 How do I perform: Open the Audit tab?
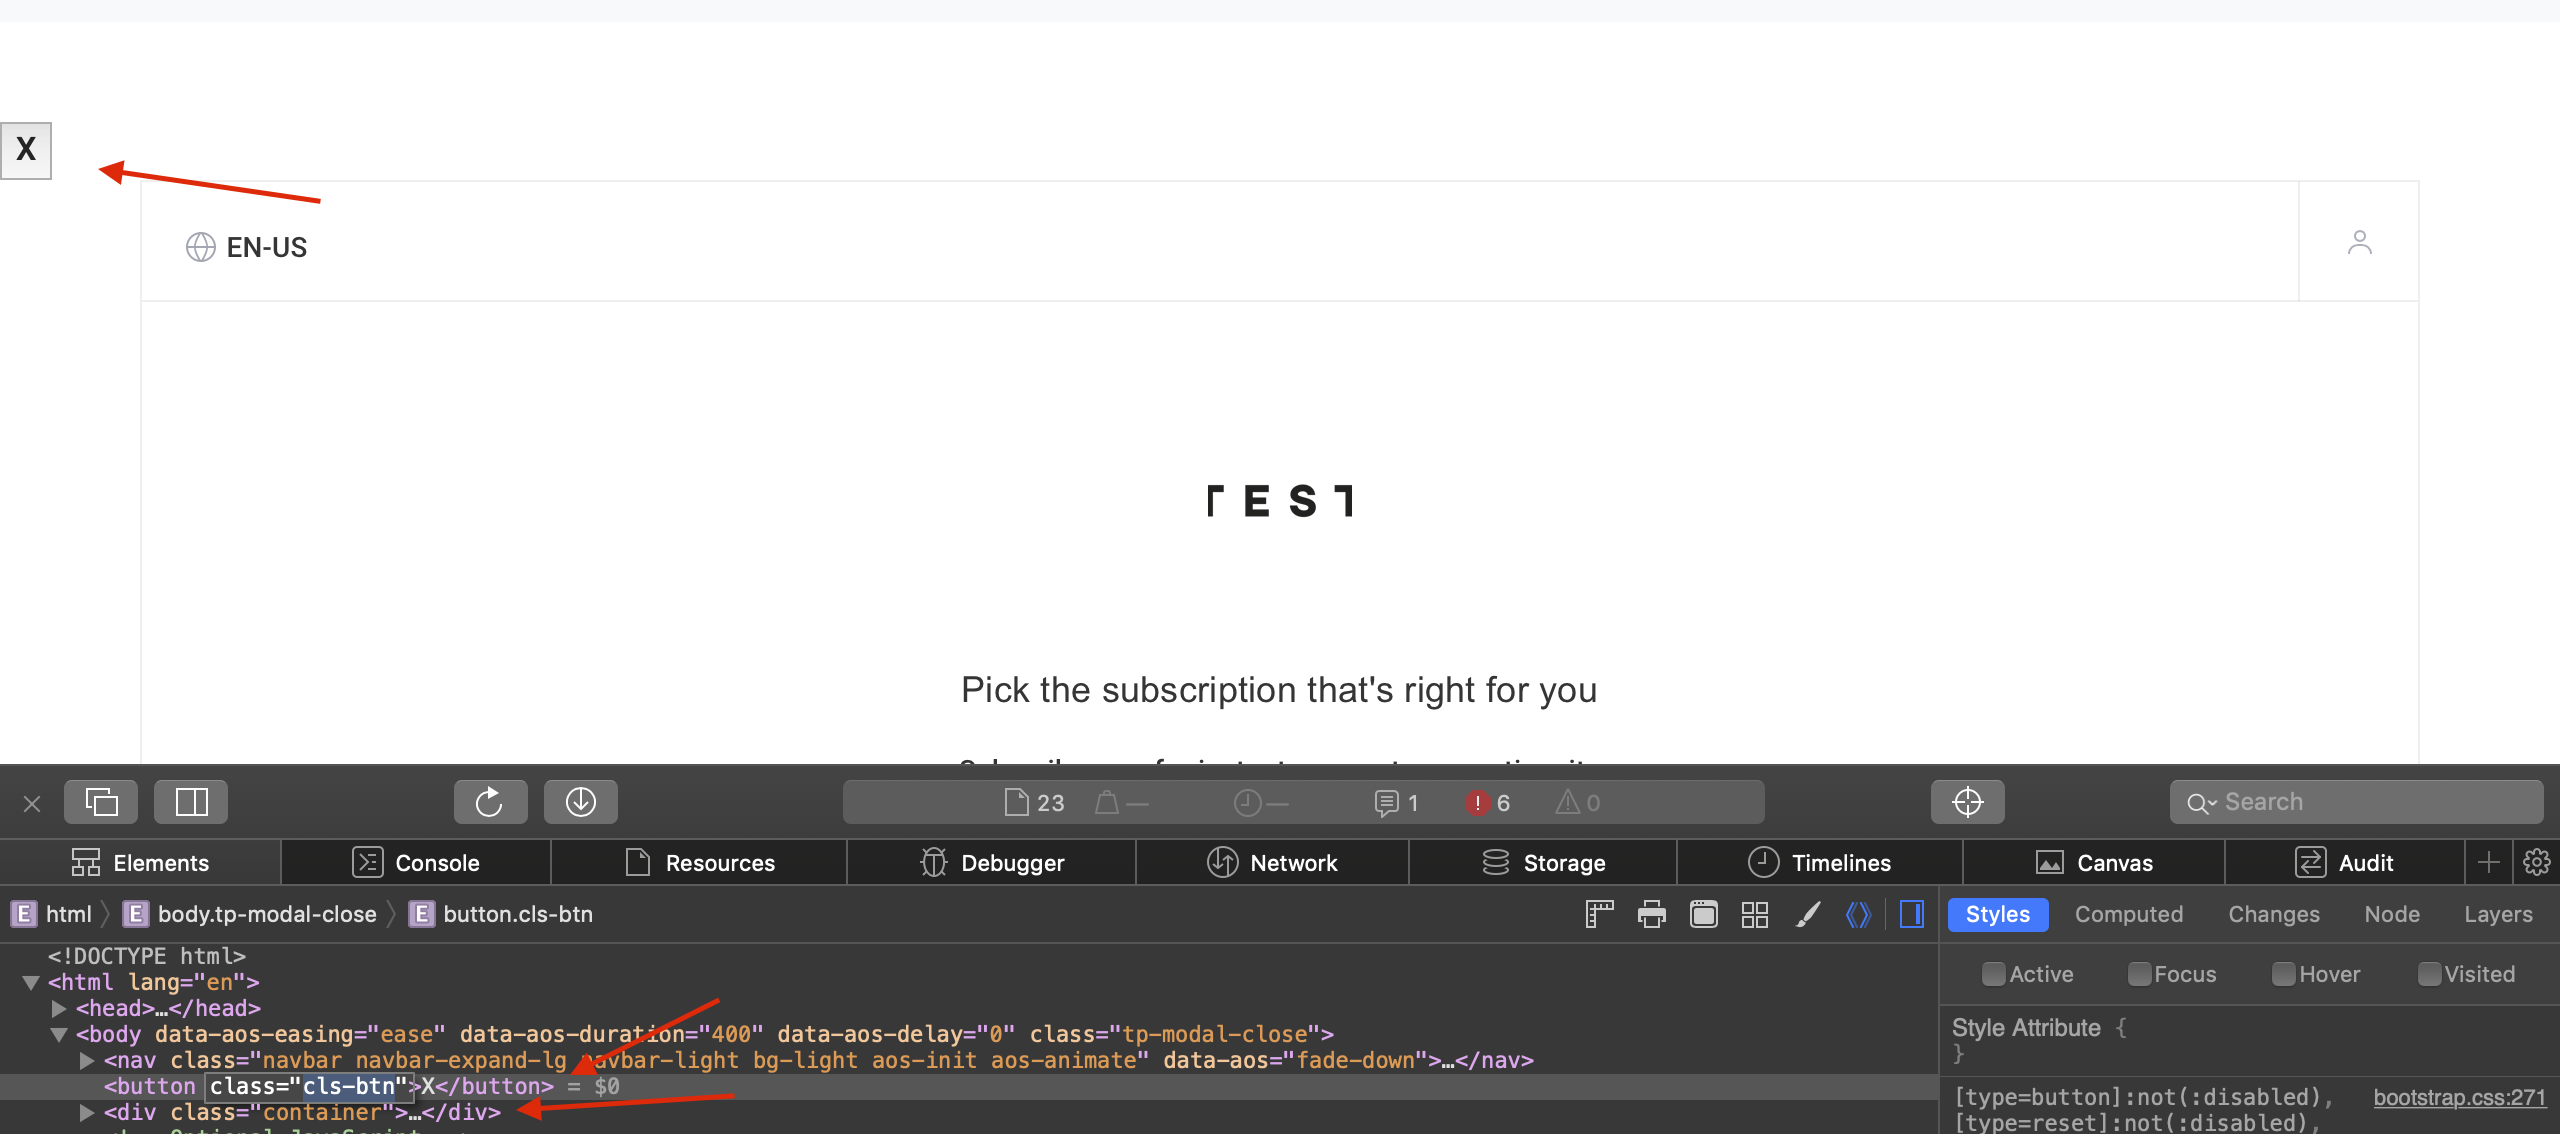pyautogui.click(x=2344, y=862)
